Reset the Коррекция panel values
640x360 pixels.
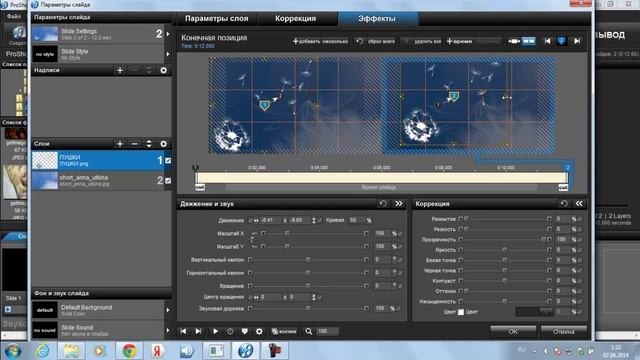tap(564, 204)
